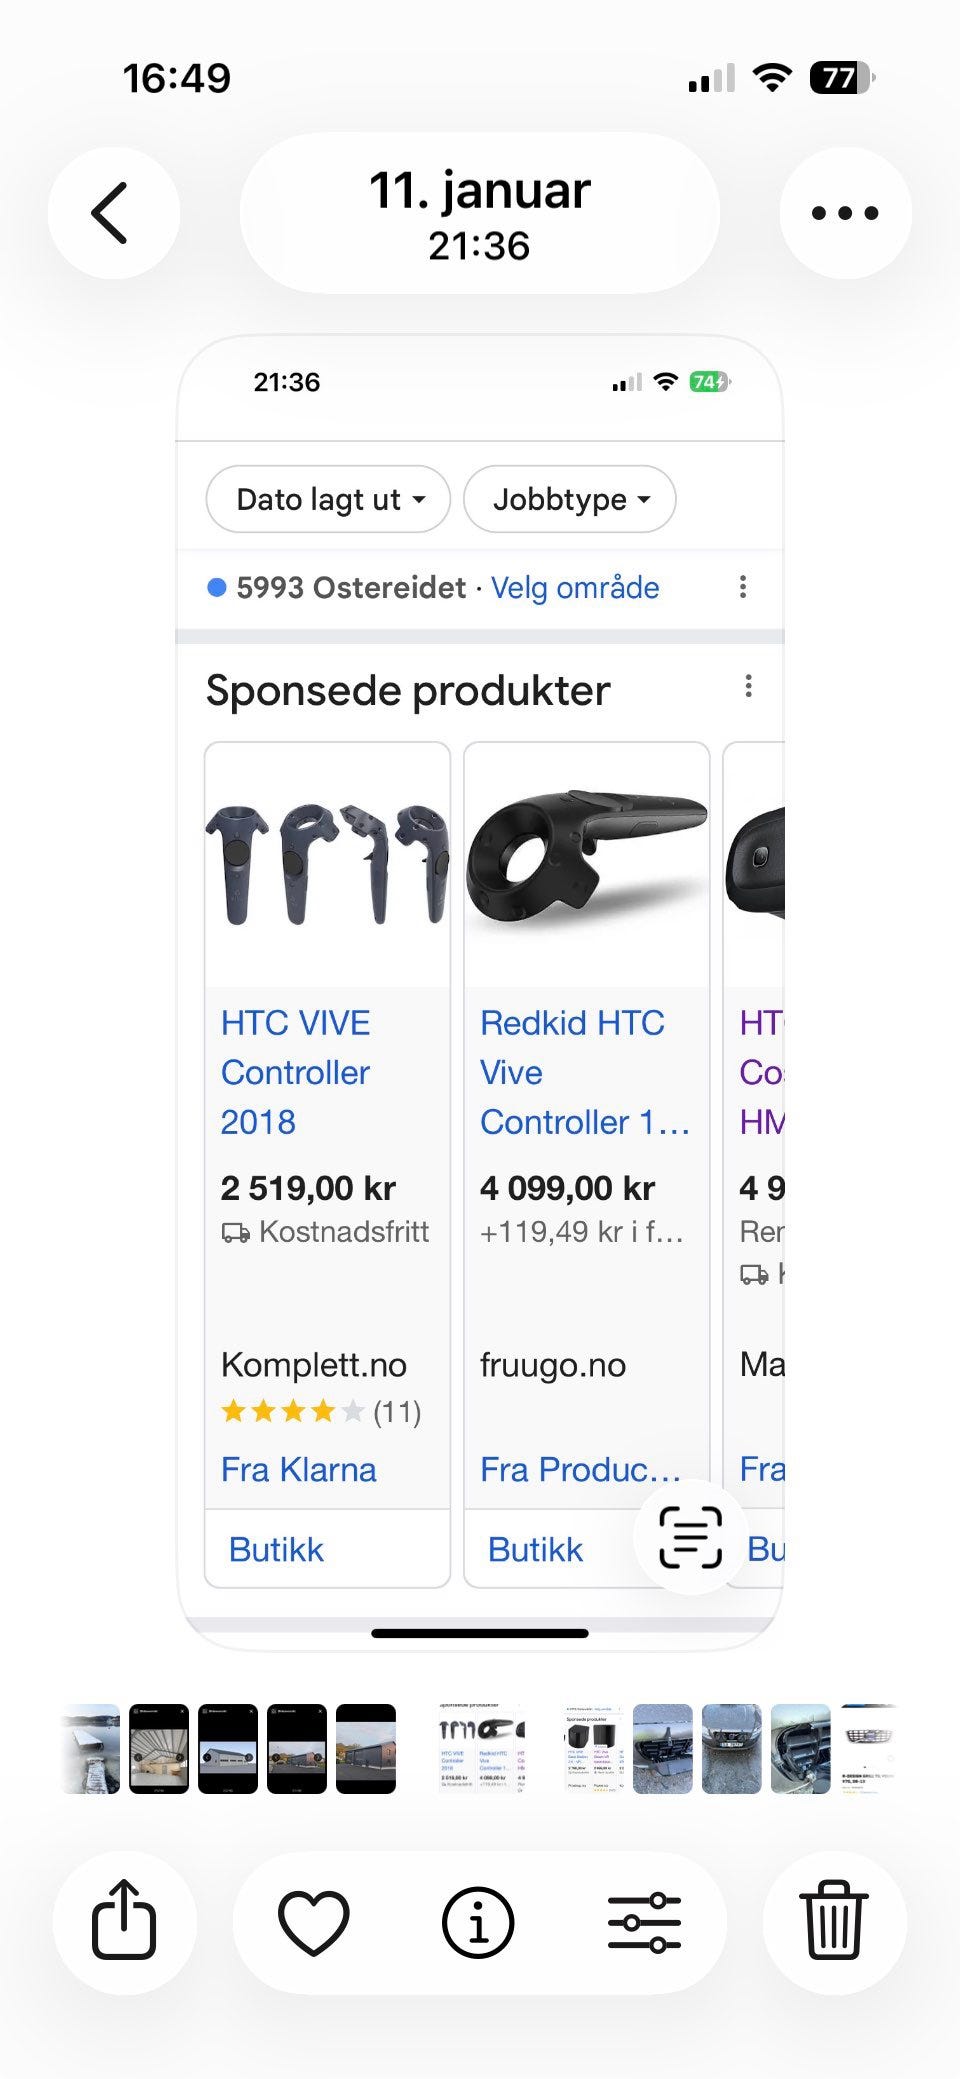Tap the Live Text scan icon
The height and width of the screenshot is (2079, 960).
(x=690, y=1537)
